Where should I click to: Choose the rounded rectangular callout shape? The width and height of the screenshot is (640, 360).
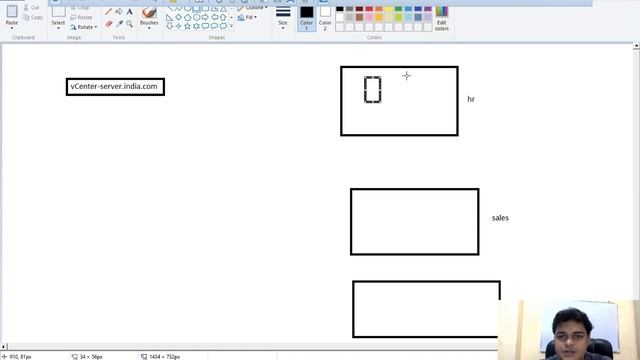pyautogui.click(x=205, y=26)
